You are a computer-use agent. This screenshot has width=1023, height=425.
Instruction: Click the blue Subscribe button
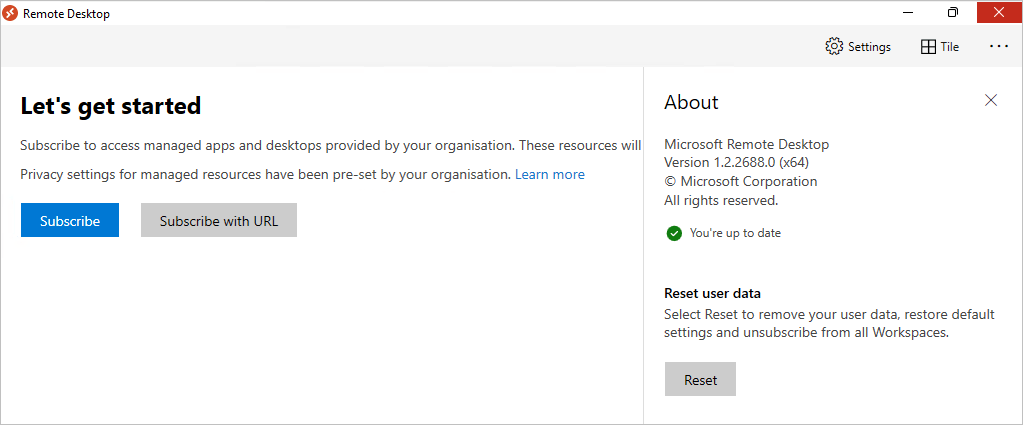click(70, 220)
